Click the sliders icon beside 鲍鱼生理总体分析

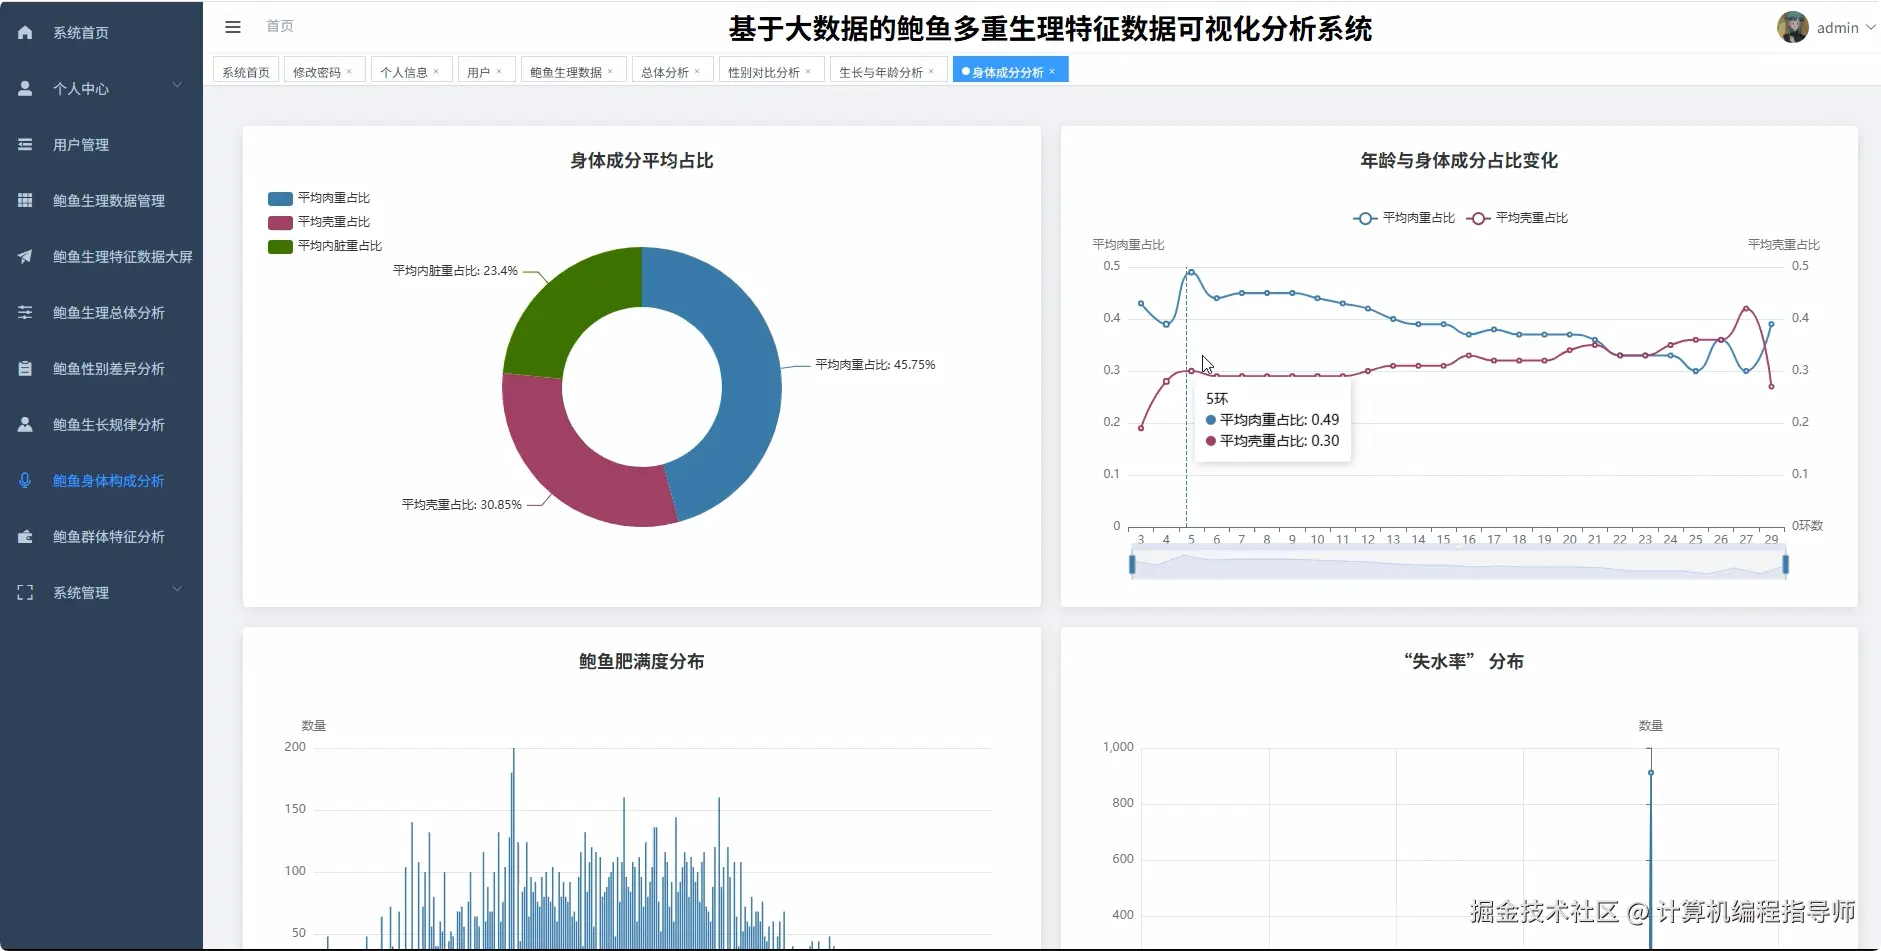25,313
